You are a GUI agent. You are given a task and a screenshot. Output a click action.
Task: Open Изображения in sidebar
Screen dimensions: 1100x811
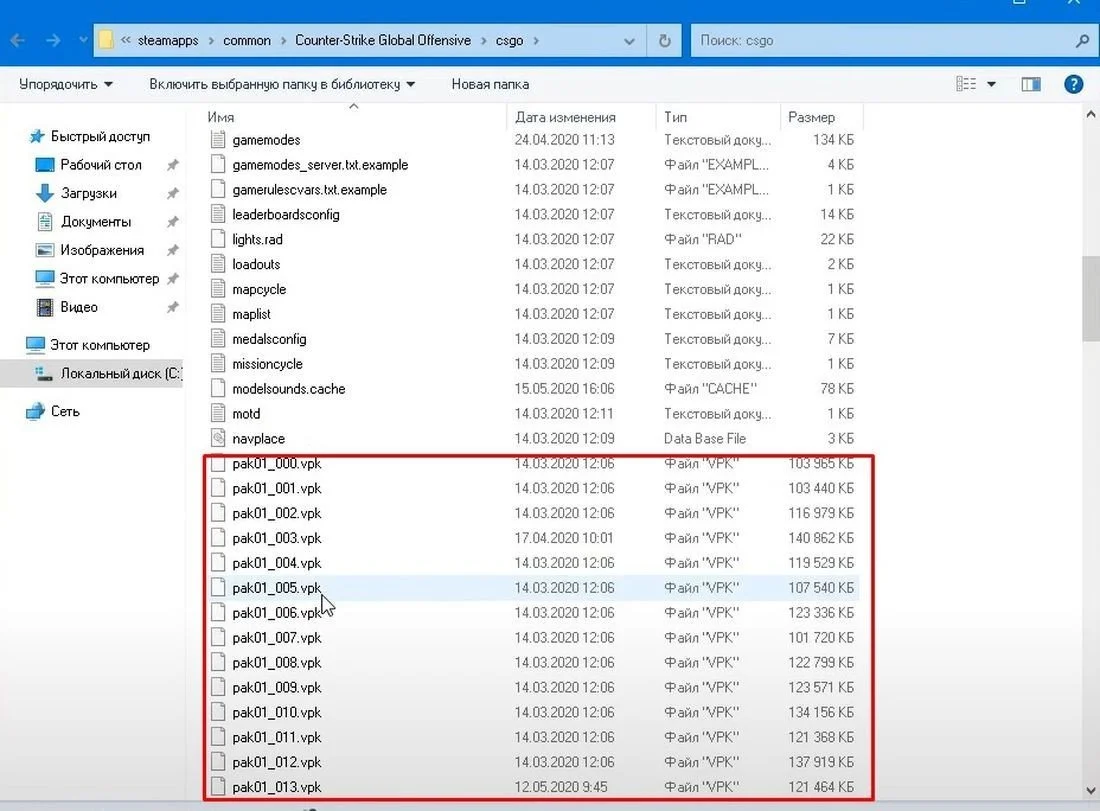click(x=102, y=250)
